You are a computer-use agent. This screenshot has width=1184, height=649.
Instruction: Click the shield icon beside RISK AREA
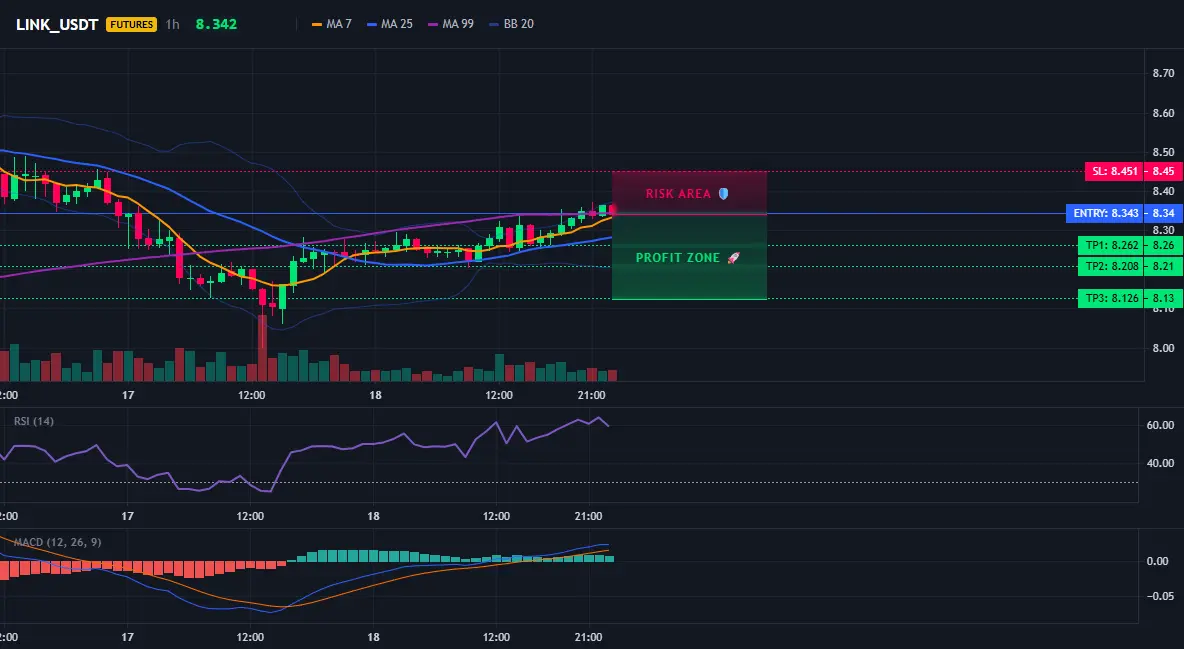tap(723, 194)
